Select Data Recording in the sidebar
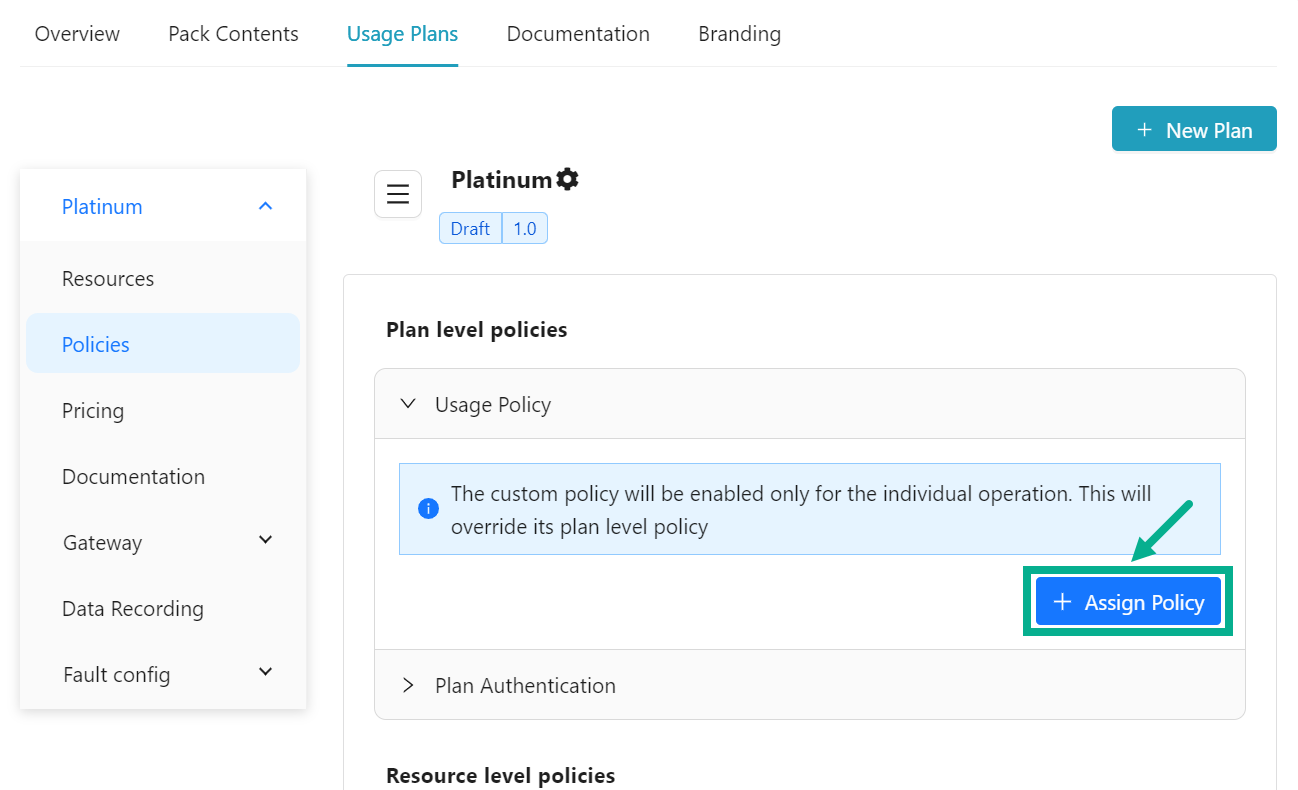The width and height of the screenshot is (1298, 790). (133, 609)
